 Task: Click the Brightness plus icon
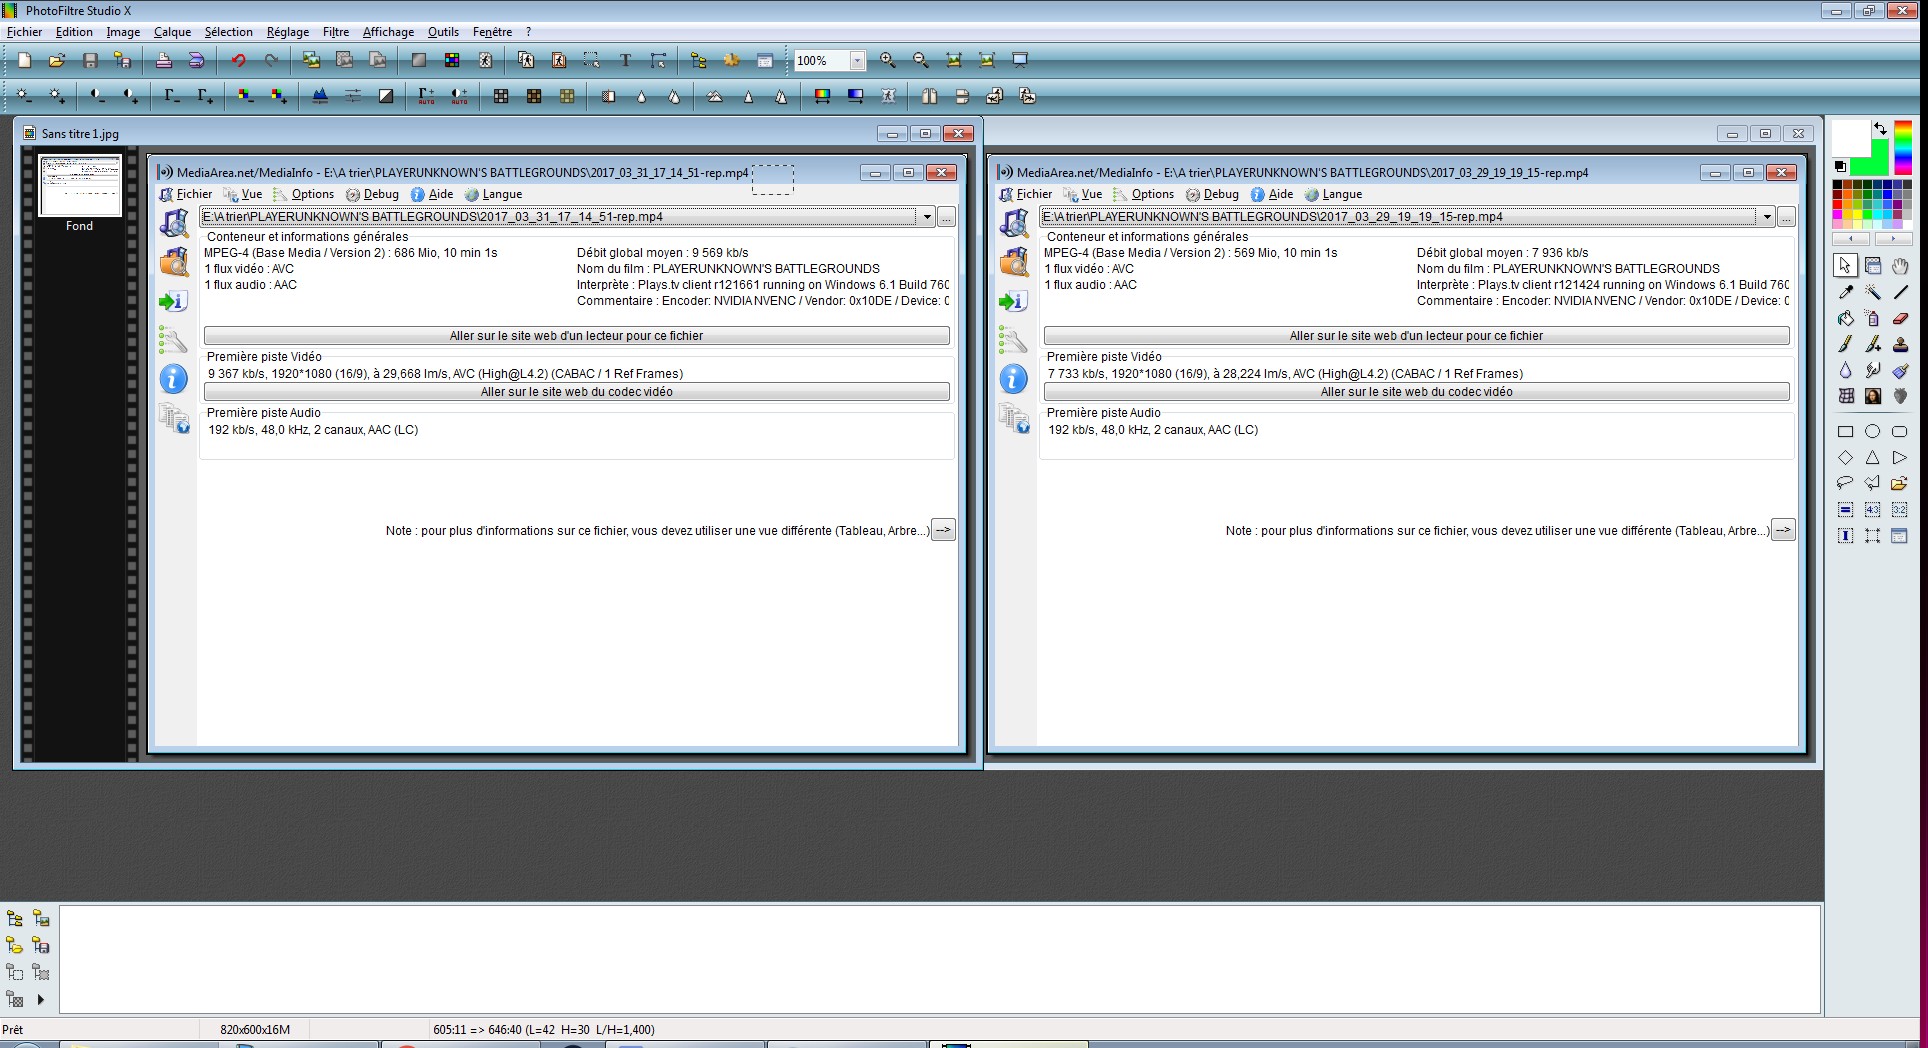coord(57,96)
